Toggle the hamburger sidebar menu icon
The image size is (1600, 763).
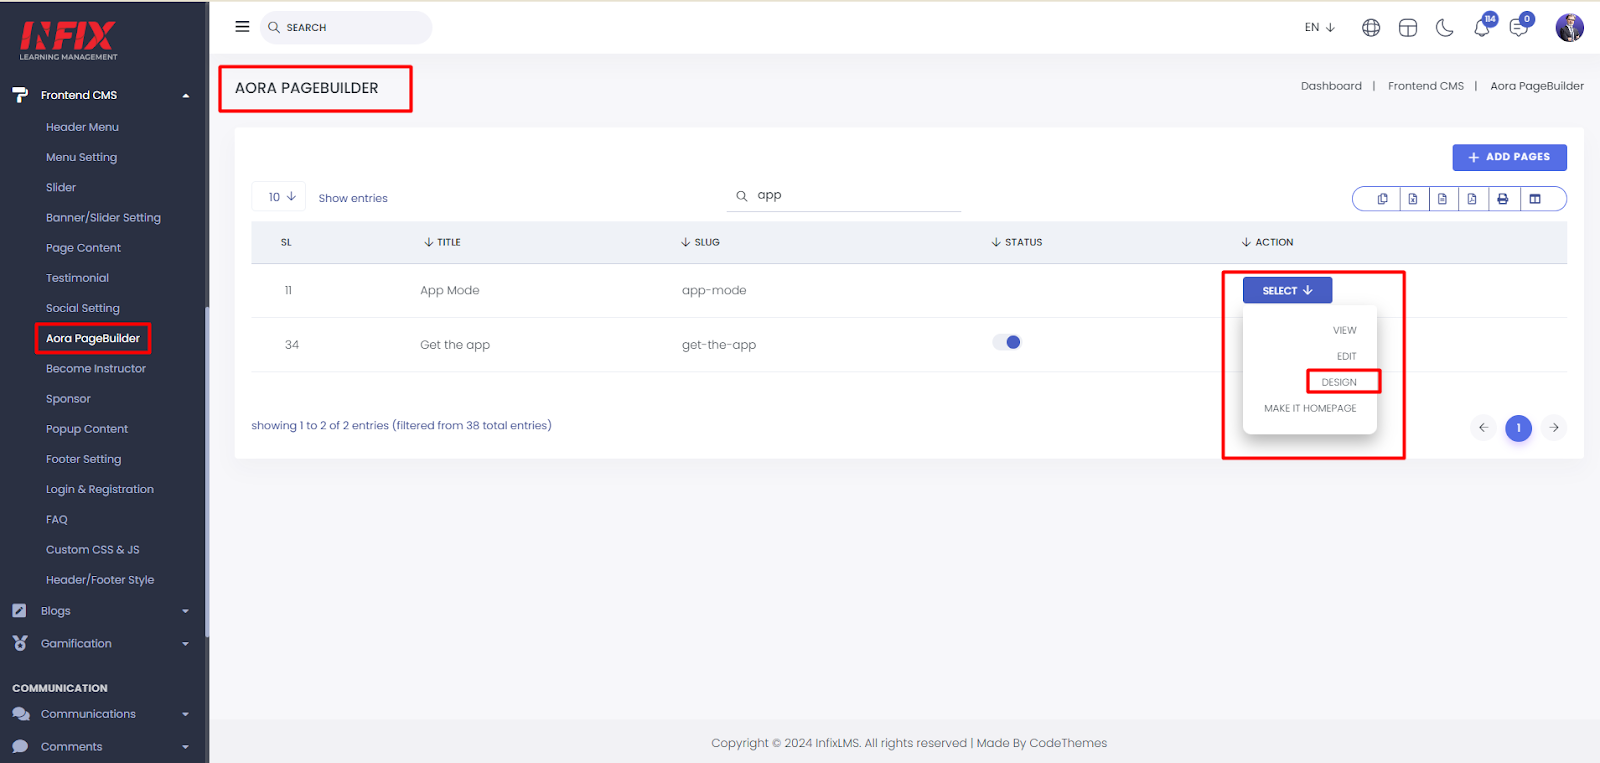242,27
